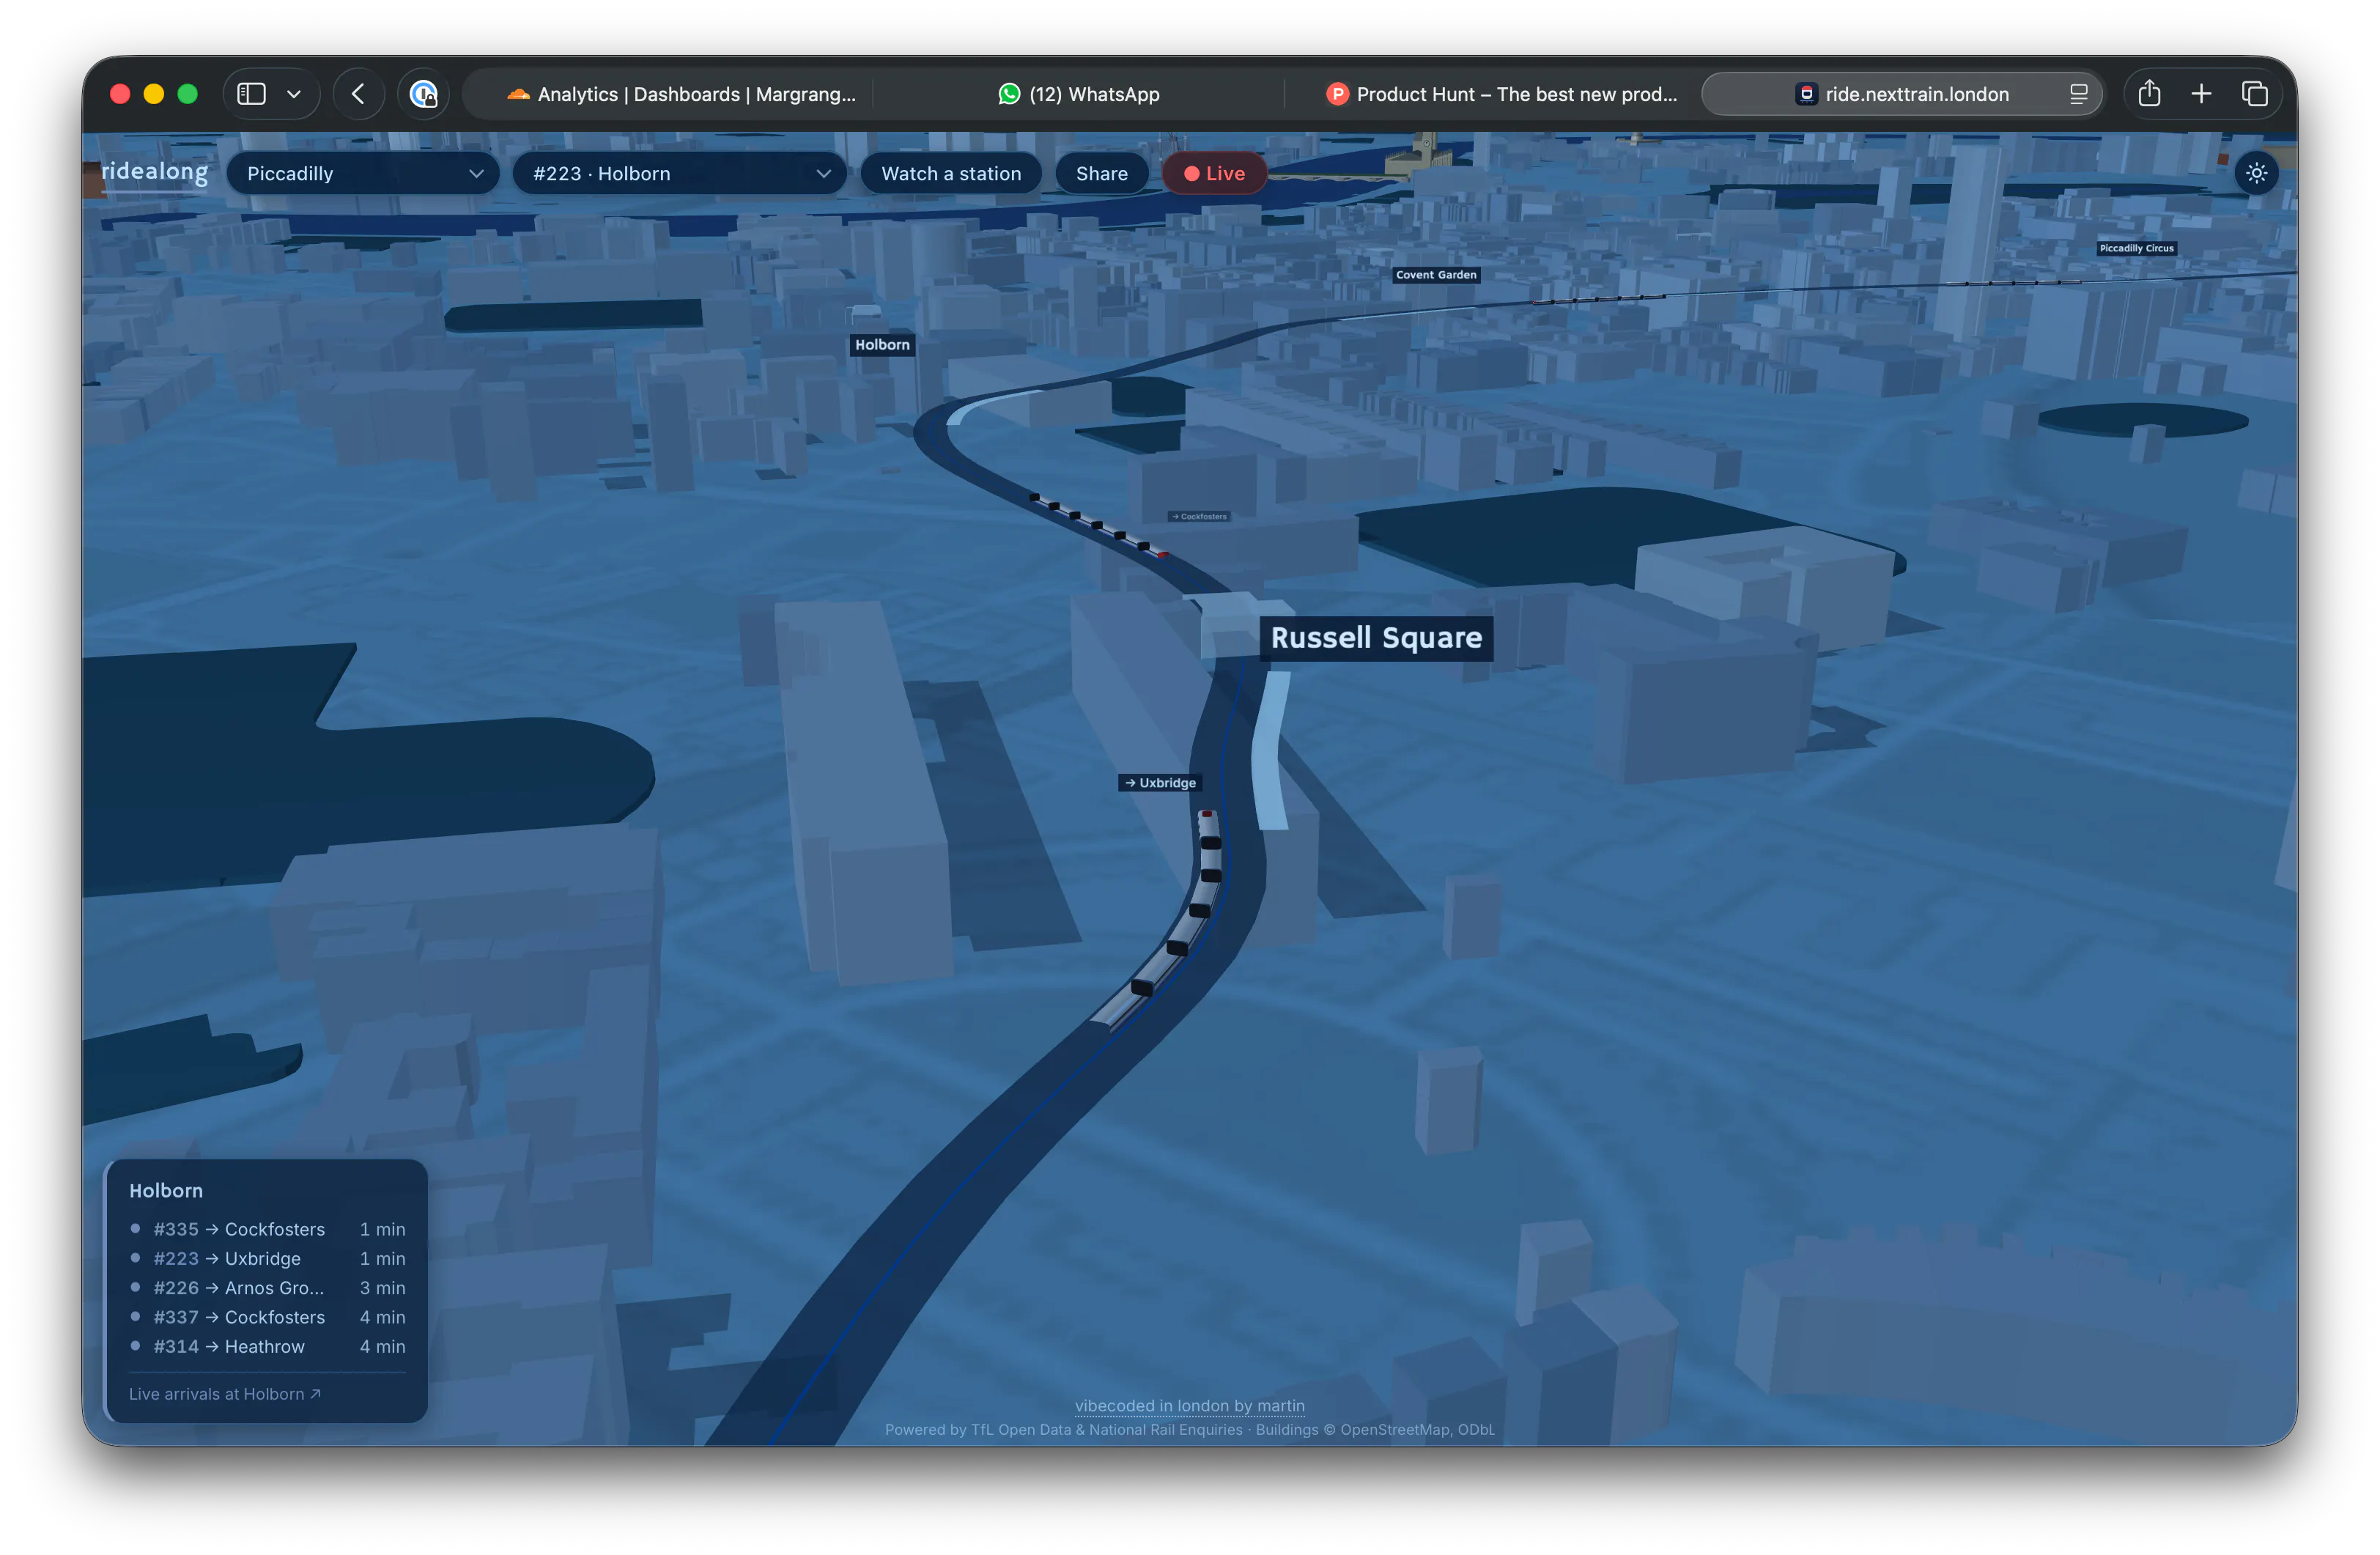Select arrival #226 → Arnos Gro...

266,1288
